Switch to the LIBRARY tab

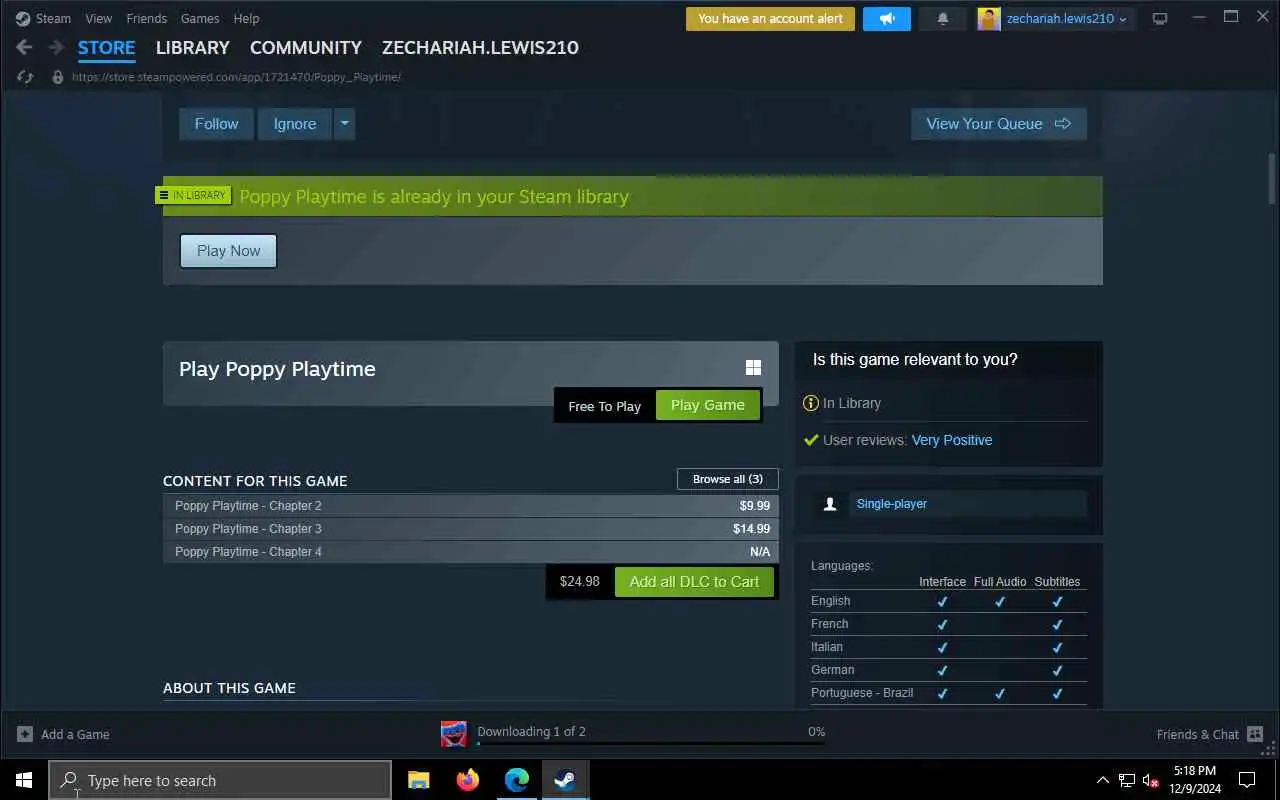point(193,47)
